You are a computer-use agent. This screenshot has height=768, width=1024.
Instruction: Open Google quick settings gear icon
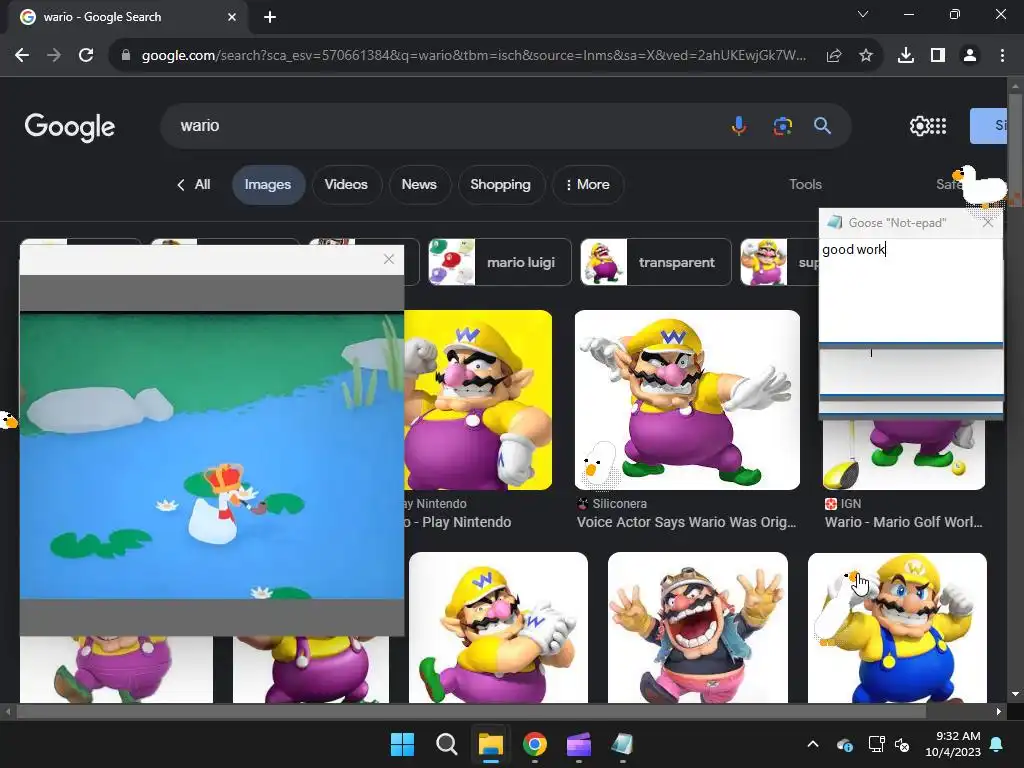(x=919, y=126)
